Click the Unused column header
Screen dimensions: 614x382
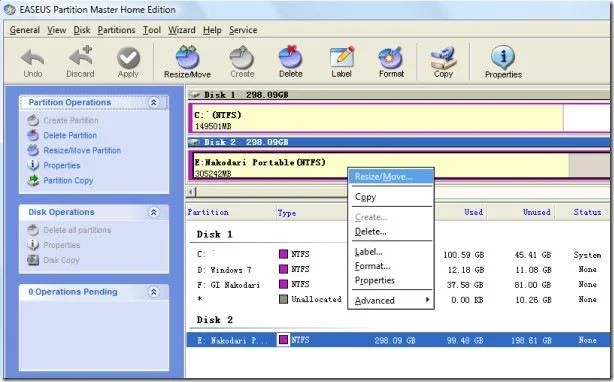(536, 212)
